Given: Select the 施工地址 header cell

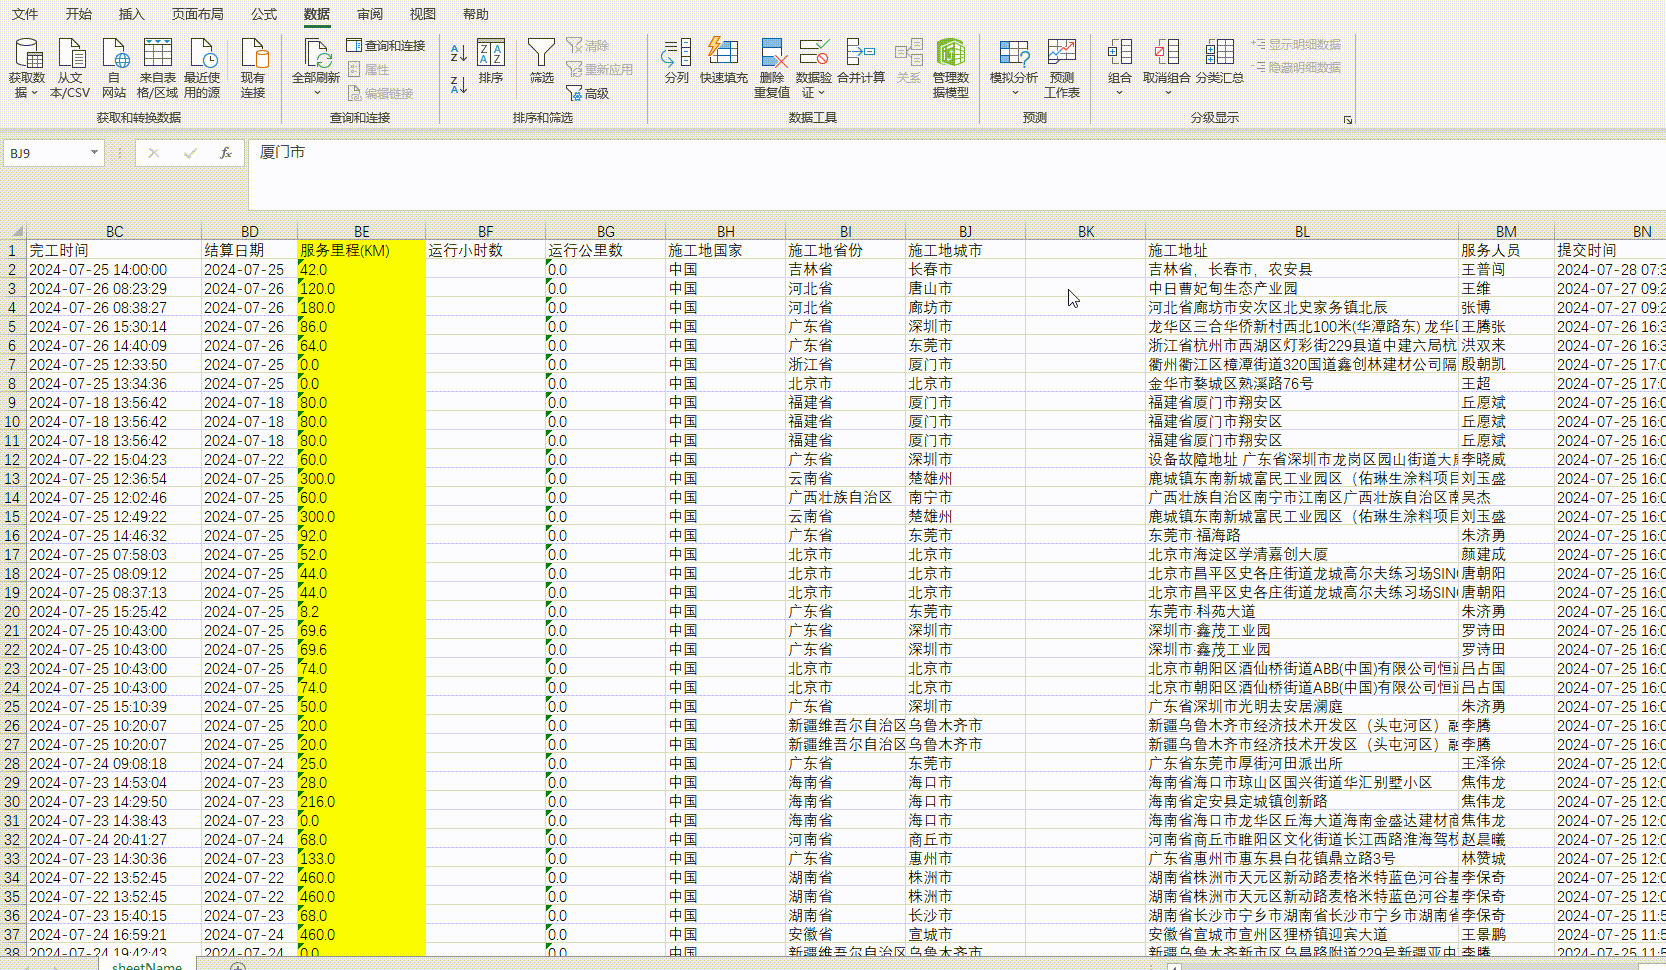Looking at the screenshot, I should coord(1301,250).
